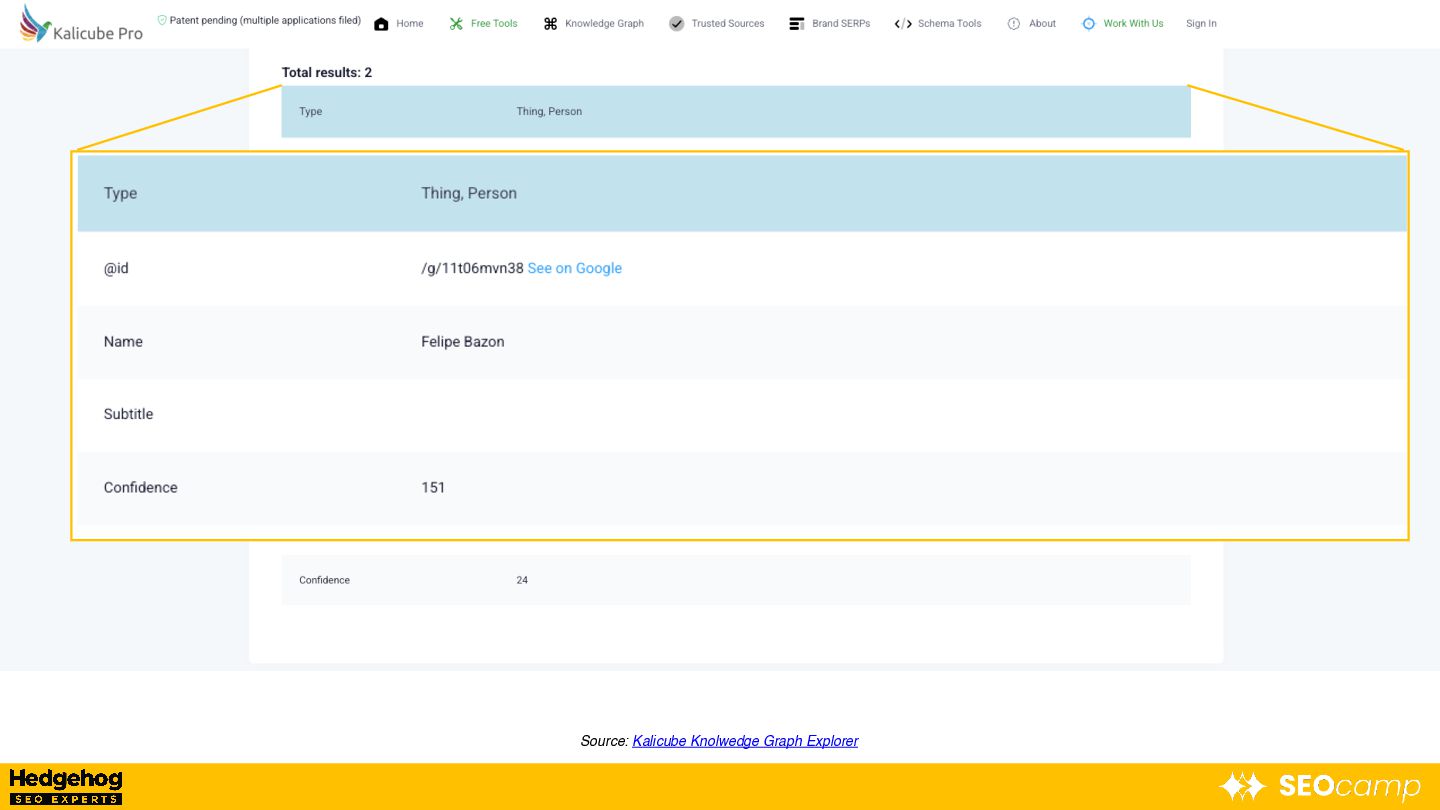Click the Schema Tools code icon
Image resolution: width=1440 pixels, height=810 pixels.
click(x=903, y=24)
